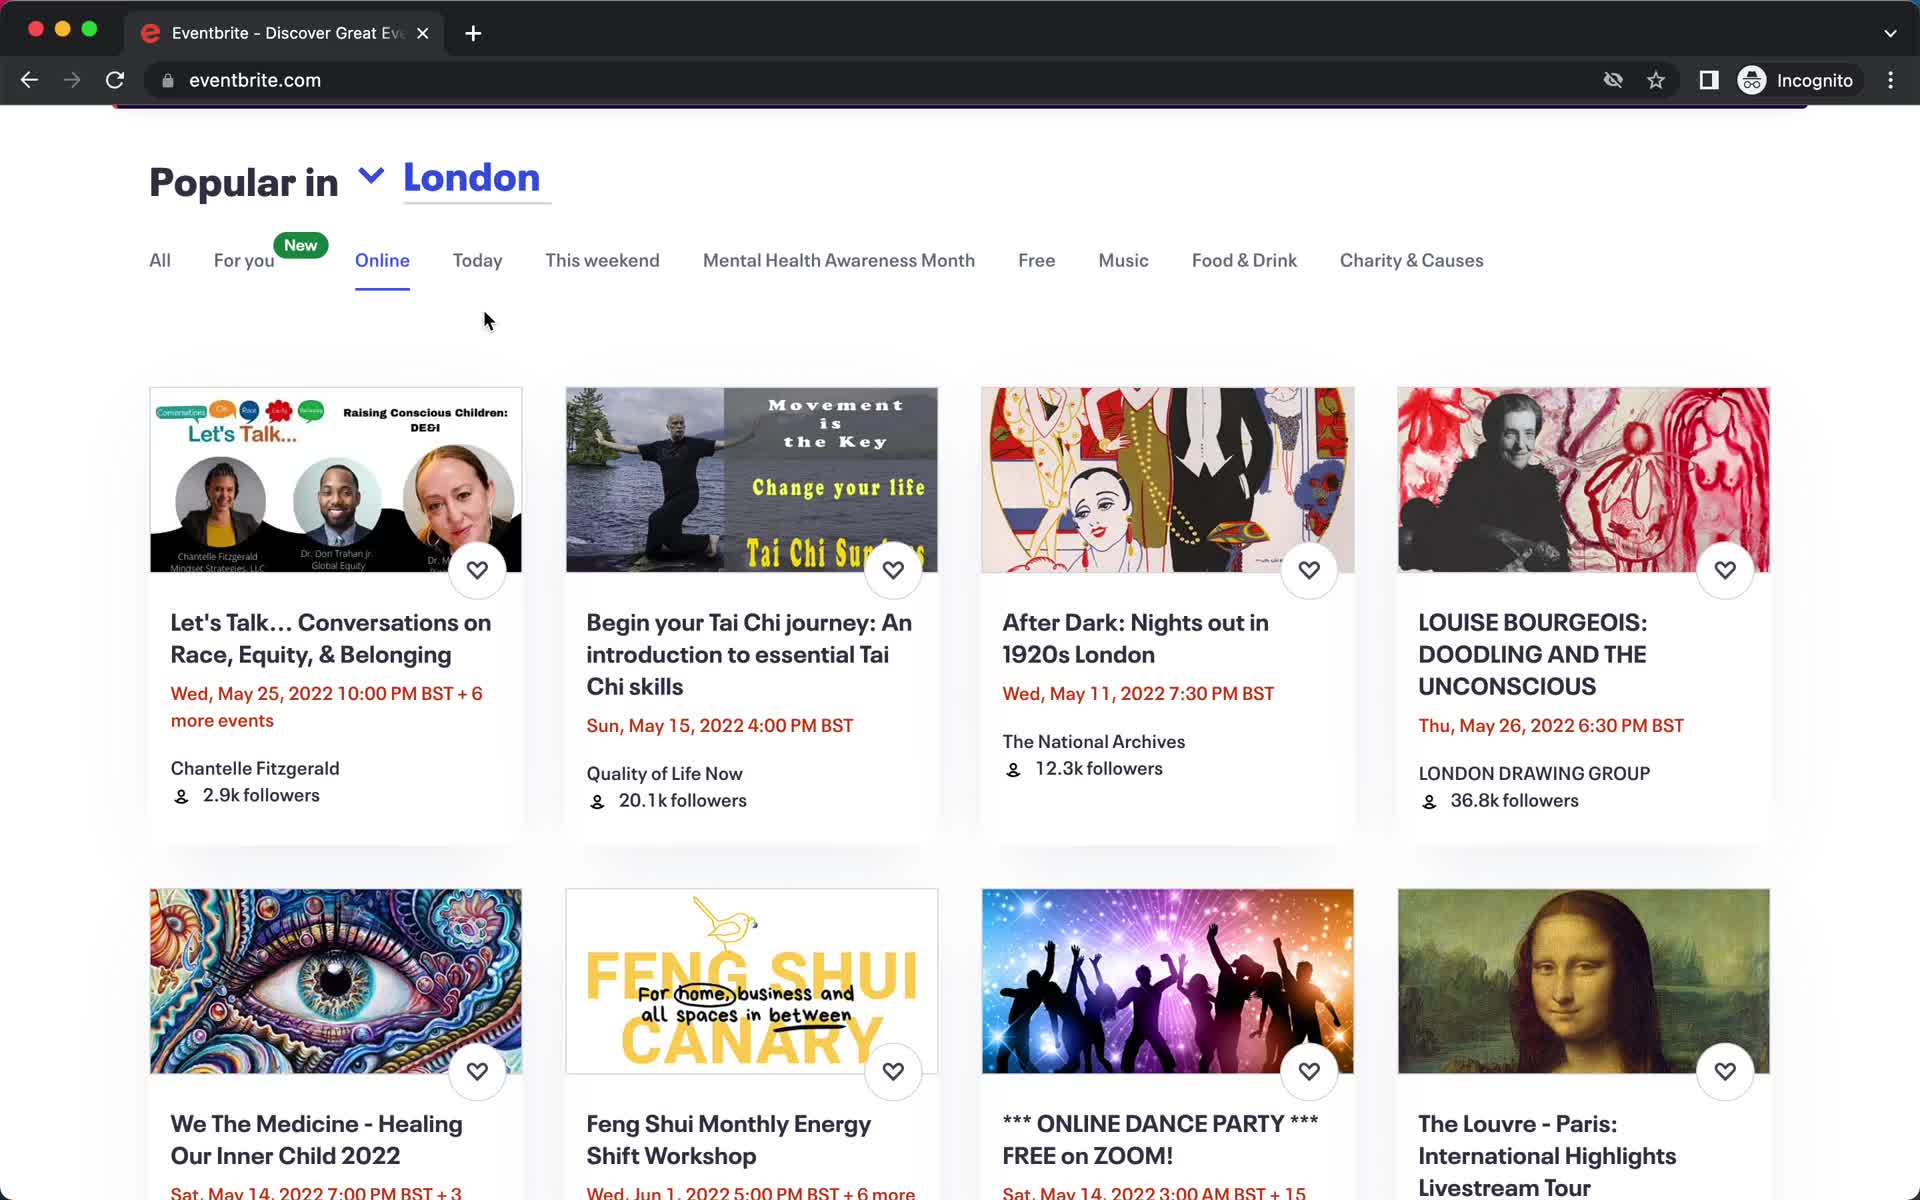Open the Incognito profile button
The height and width of the screenshot is (1200, 1920).
[1796, 80]
